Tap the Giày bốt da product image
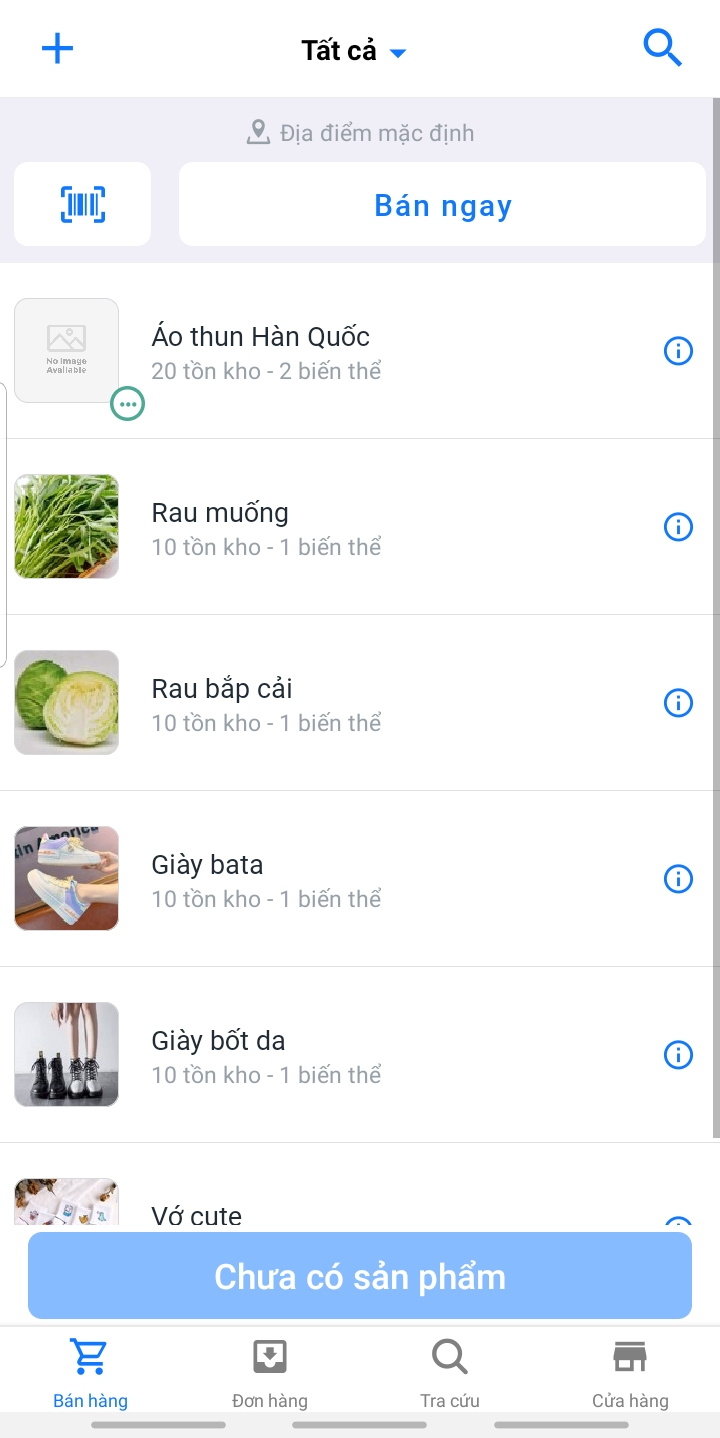Image resolution: width=720 pixels, height=1438 pixels. point(67,1055)
